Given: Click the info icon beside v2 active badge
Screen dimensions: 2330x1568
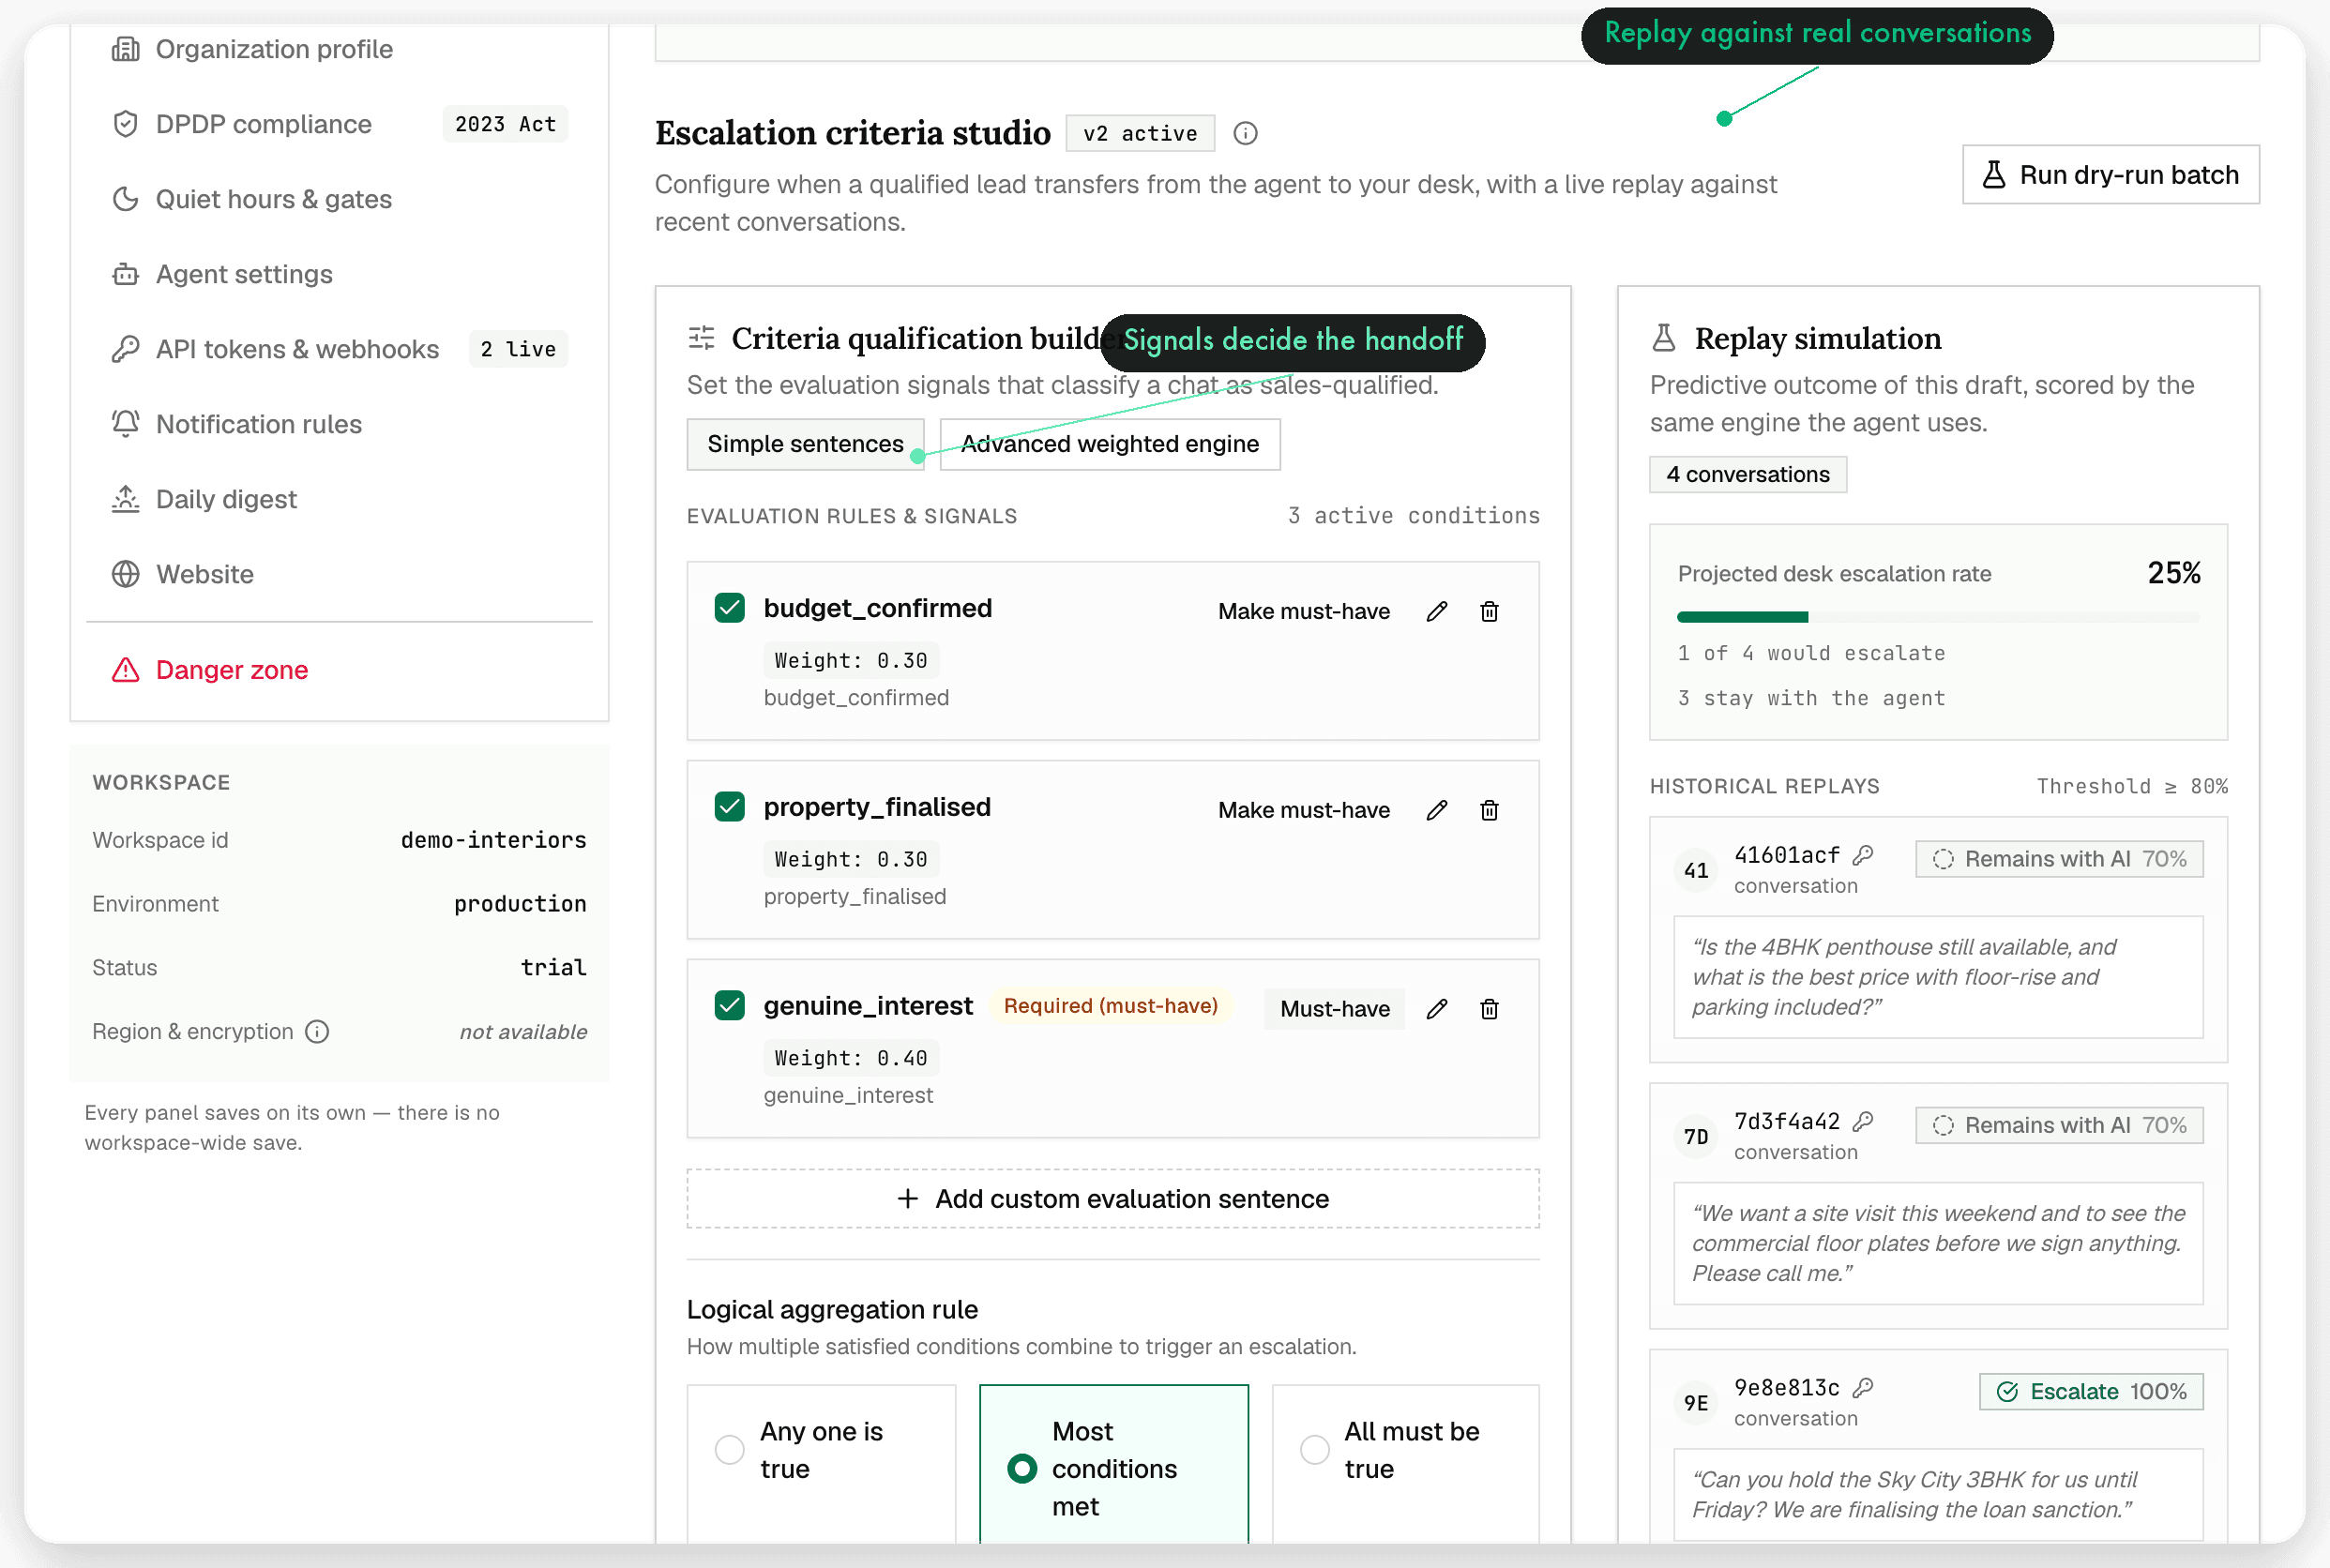Looking at the screenshot, I should (1245, 133).
